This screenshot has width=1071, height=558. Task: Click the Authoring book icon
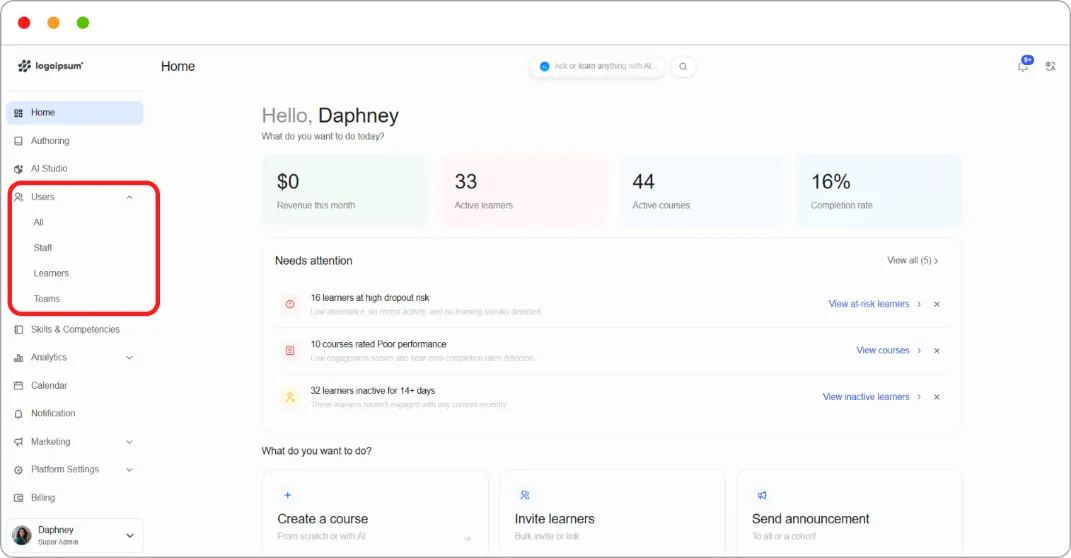click(18, 141)
